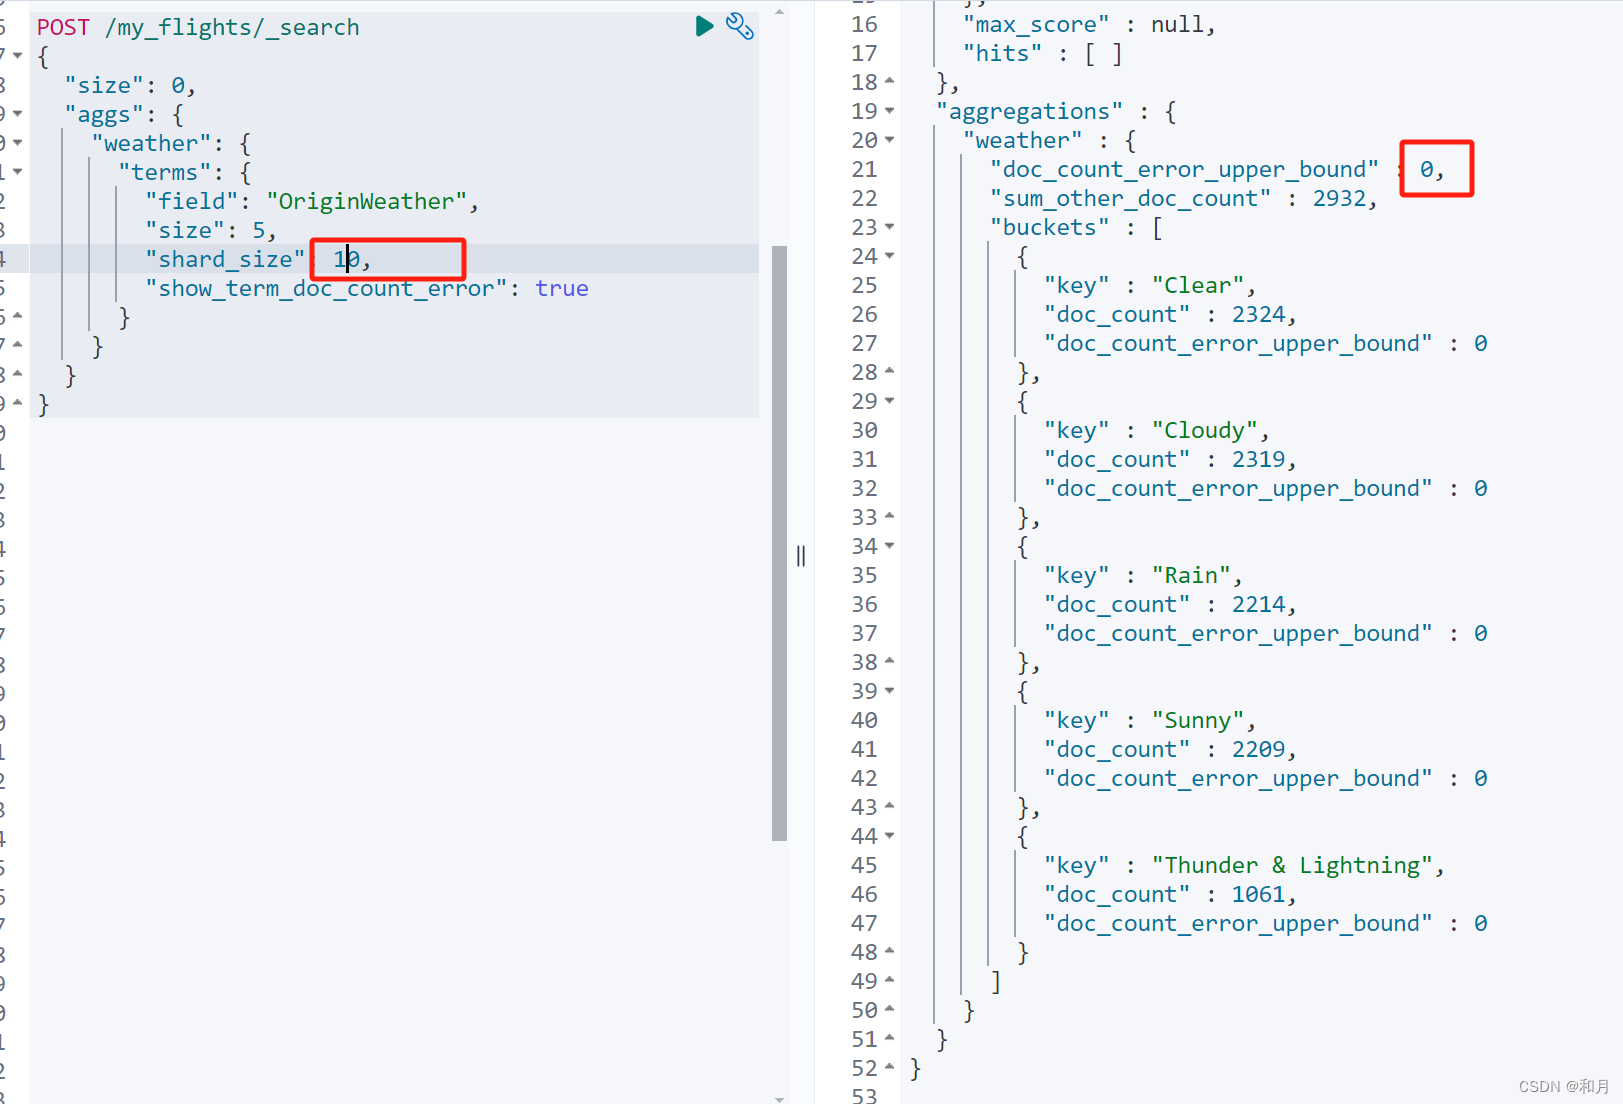The height and width of the screenshot is (1104, 1623).
Task: Click the "Rain" key value
Action: (1191, 576)
